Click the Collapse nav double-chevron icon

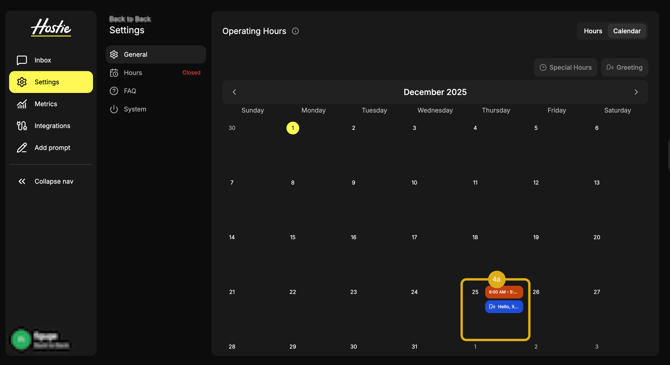[x=22, y=182]
